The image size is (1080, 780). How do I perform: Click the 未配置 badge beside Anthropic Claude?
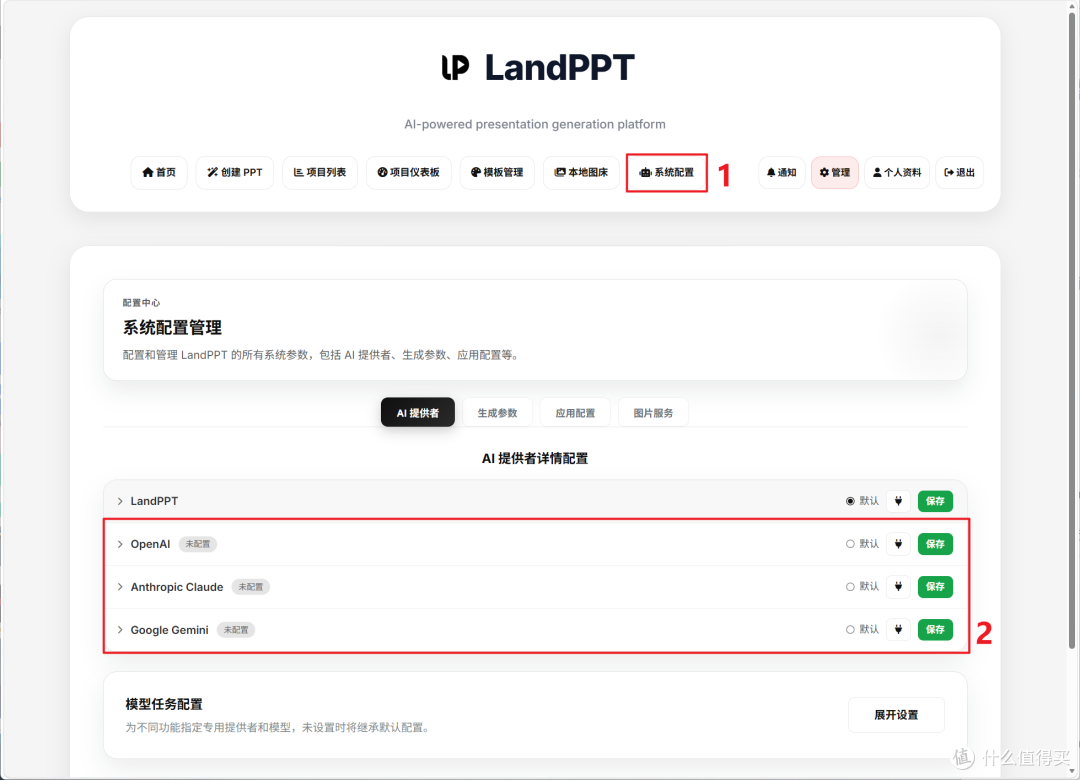pyautogui.click(x=251, y=586)
